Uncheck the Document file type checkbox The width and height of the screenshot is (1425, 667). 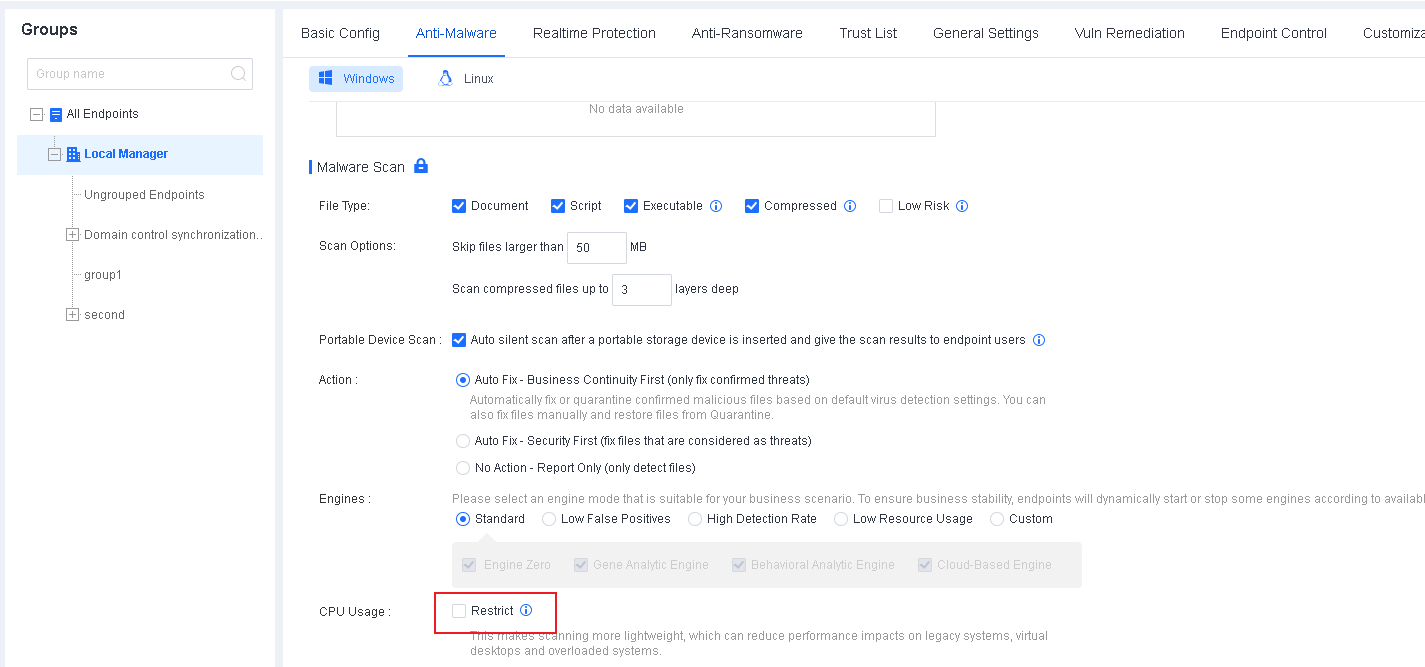pyautogui.click(x=459, y=206)
